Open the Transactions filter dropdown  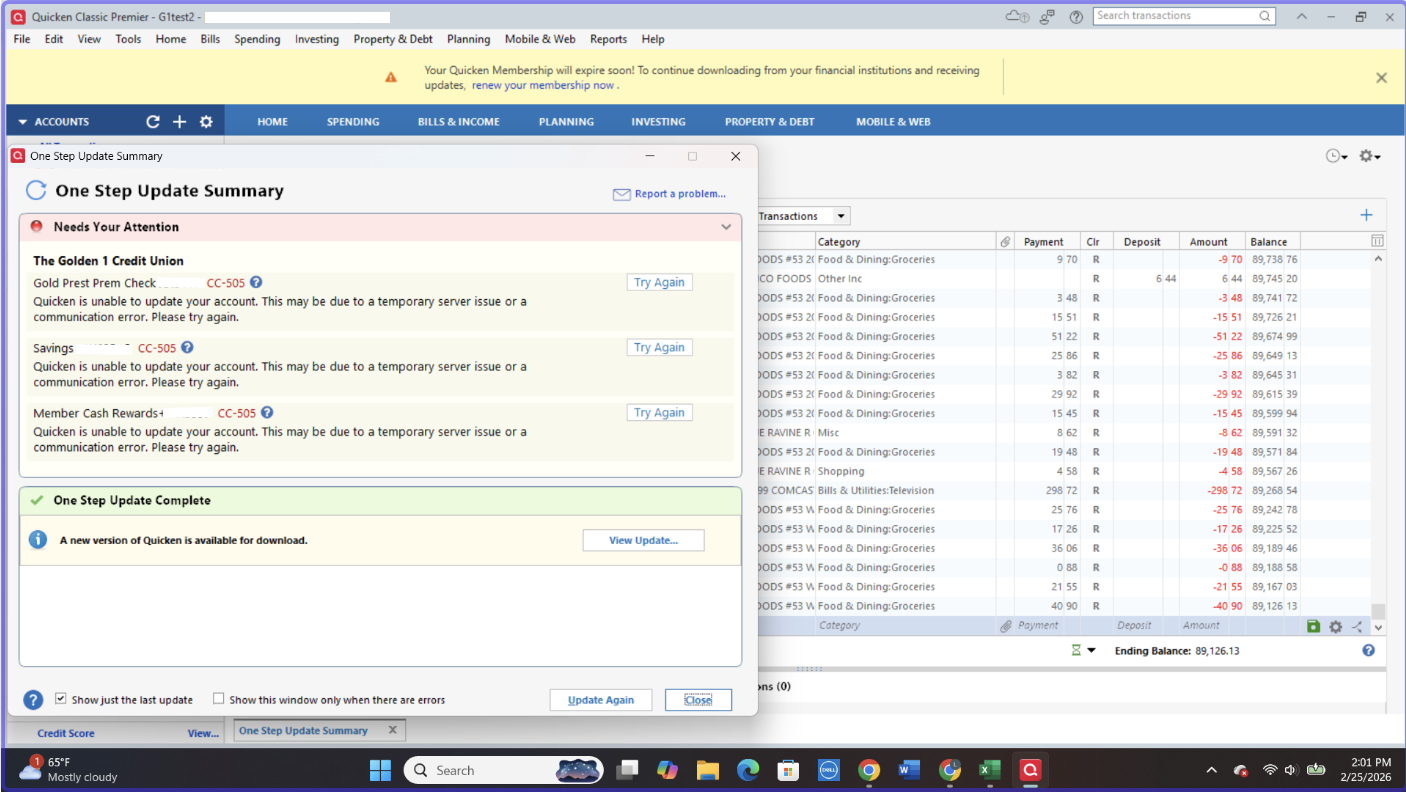(x=842, y=216)
